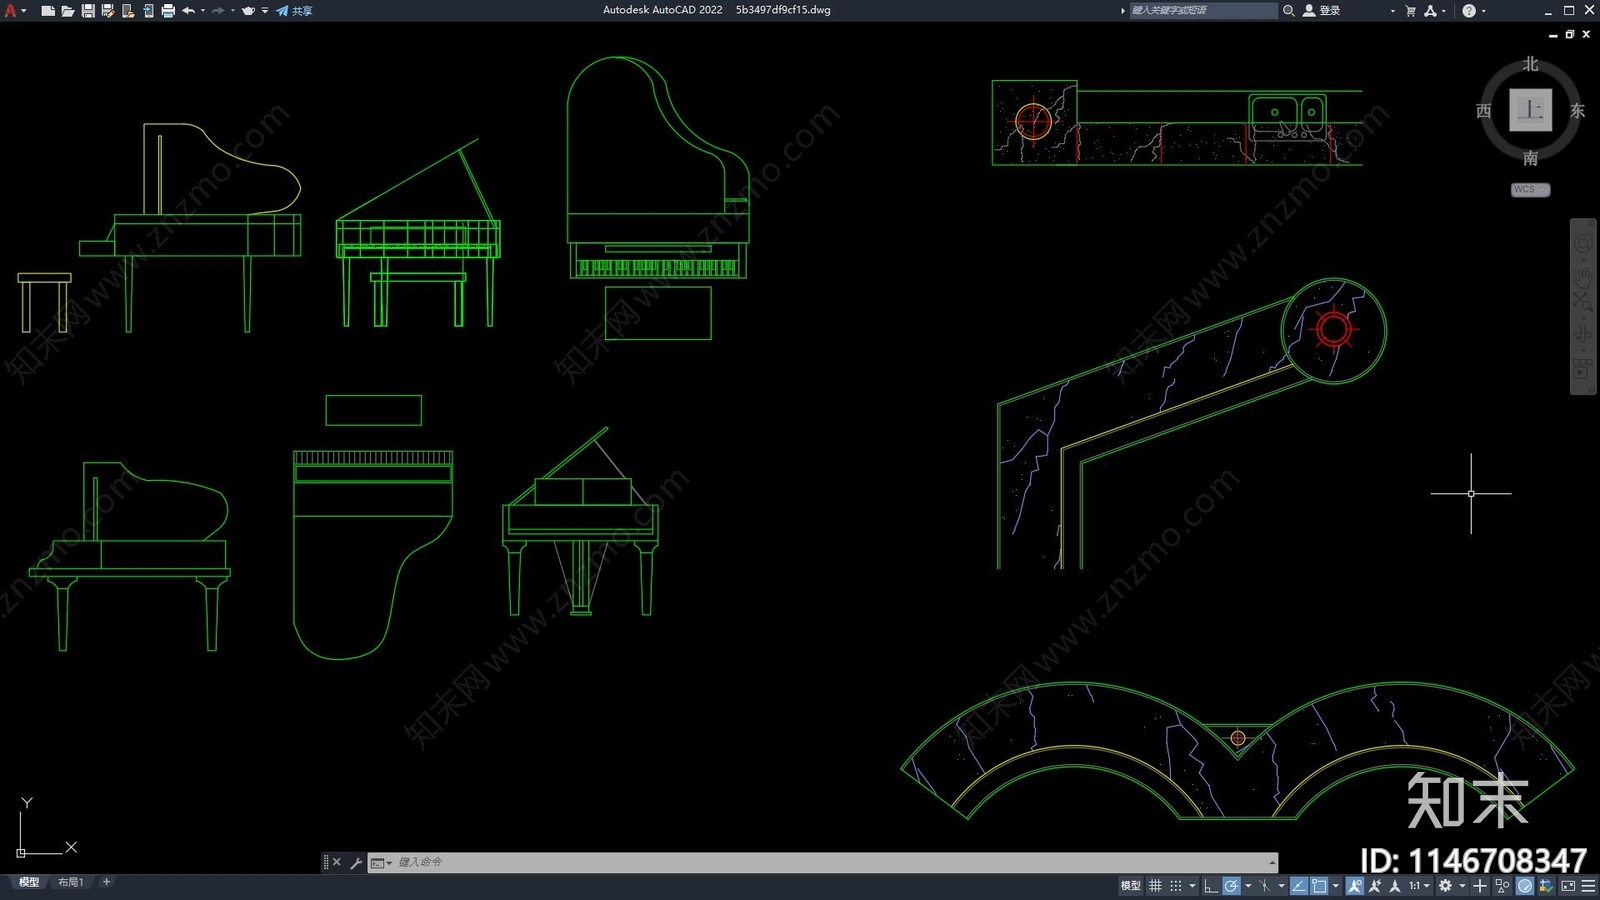This screenshot has height=900, width=1600.
Task: Click the annotation monitor plus icon in status bar
Action: pyautogui.click(x=1480, y=886)
